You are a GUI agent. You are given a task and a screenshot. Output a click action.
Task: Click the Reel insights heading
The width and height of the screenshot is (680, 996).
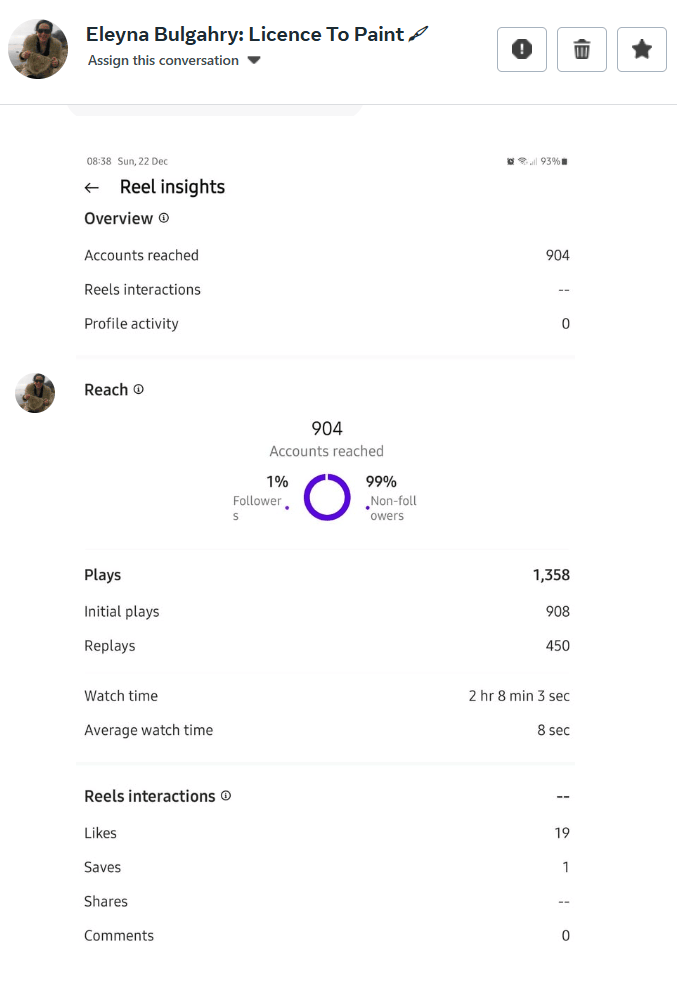pyautogui.click(x=173, y=187)
